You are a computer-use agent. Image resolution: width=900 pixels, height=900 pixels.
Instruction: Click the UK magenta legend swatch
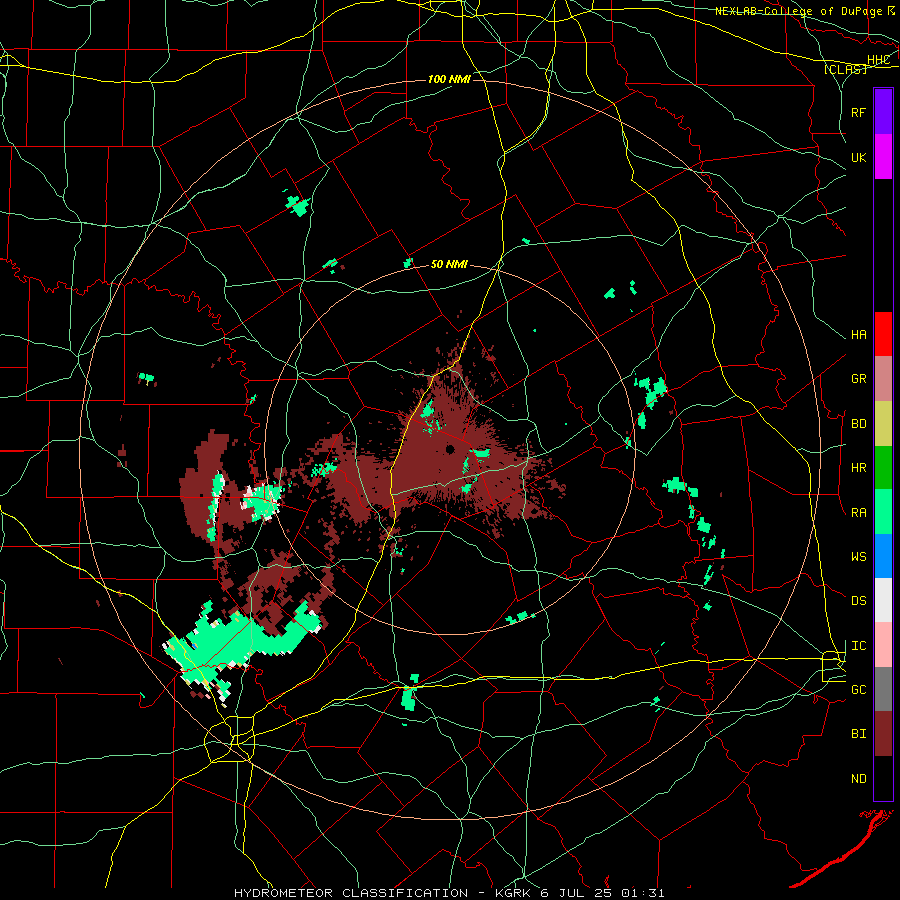tap(883, 157)
